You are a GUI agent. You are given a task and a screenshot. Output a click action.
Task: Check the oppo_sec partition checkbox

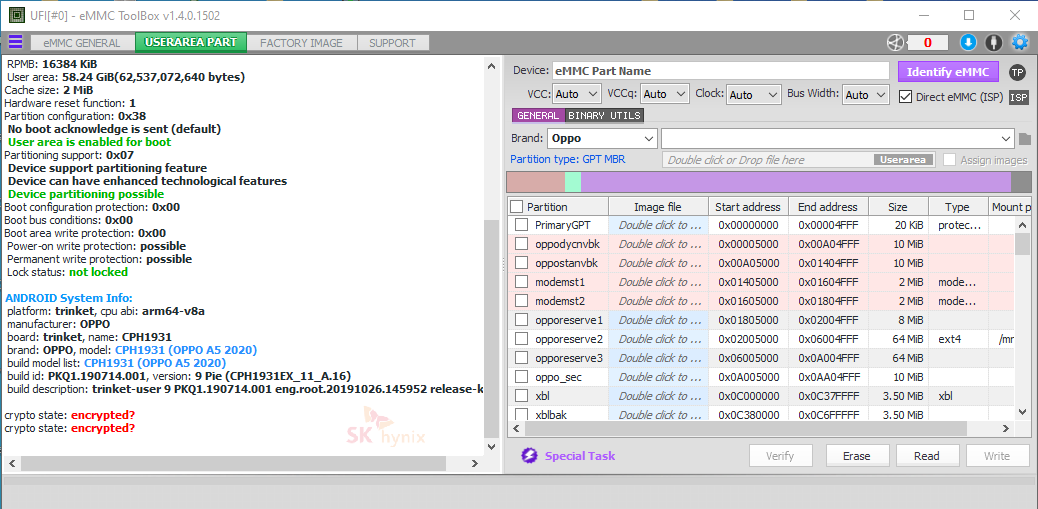(x=522, y=377)
